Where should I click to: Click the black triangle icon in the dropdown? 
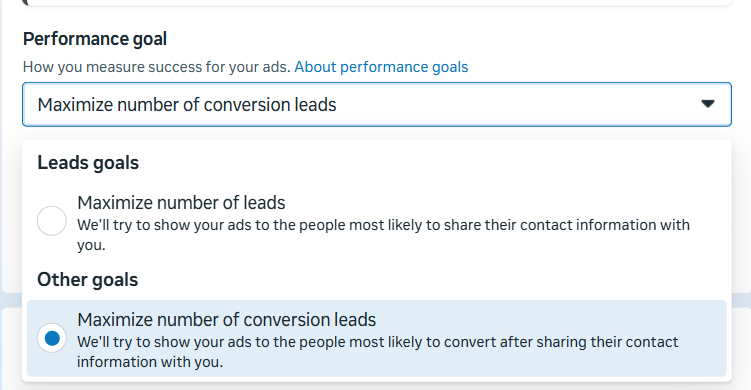coord(707,104)
